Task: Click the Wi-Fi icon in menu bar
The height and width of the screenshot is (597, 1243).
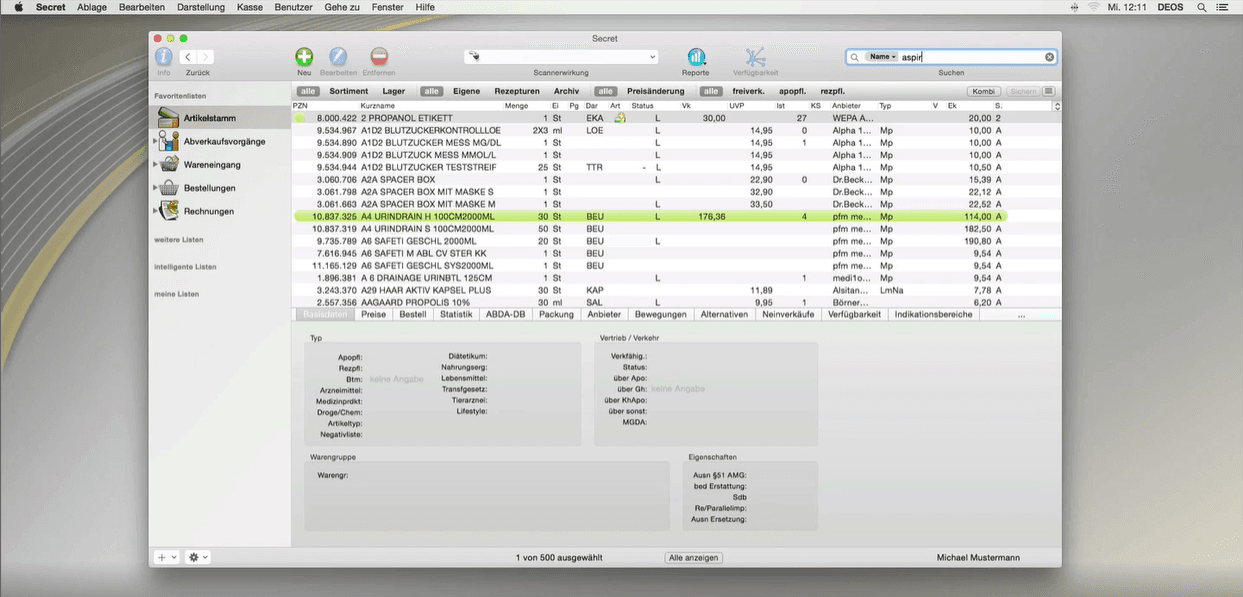Action: tap(1093, 7)
